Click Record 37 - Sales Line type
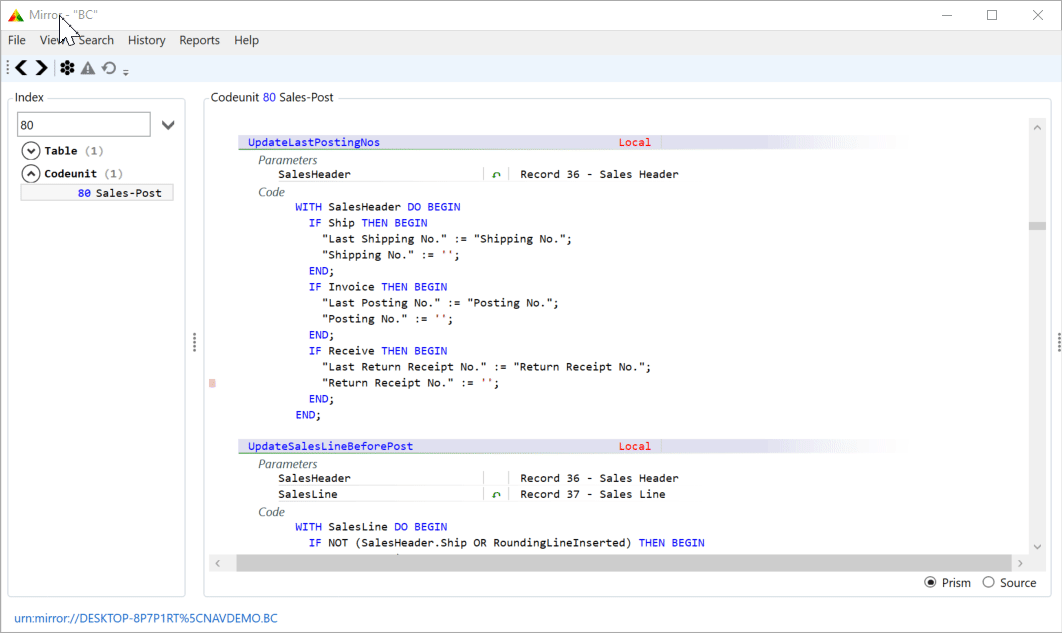This screenshot has width=1062, height=633. point(593,494)
